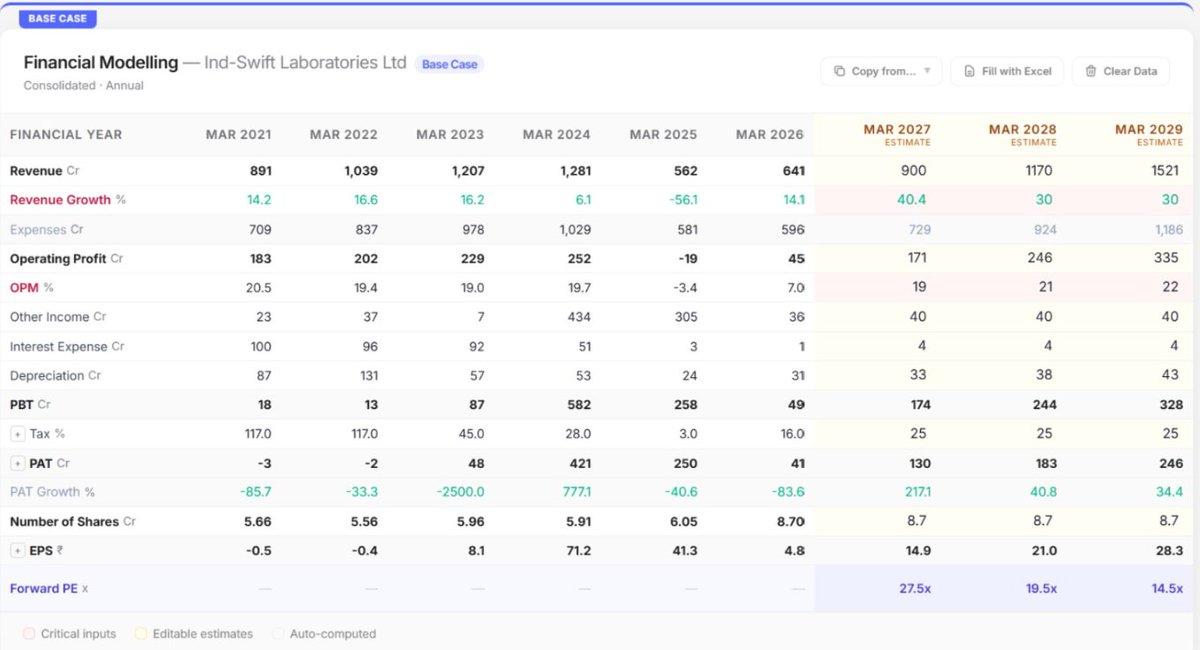1200x650 pixels.
Task: Expand the PAT Cr row
Action: (18, 464)
